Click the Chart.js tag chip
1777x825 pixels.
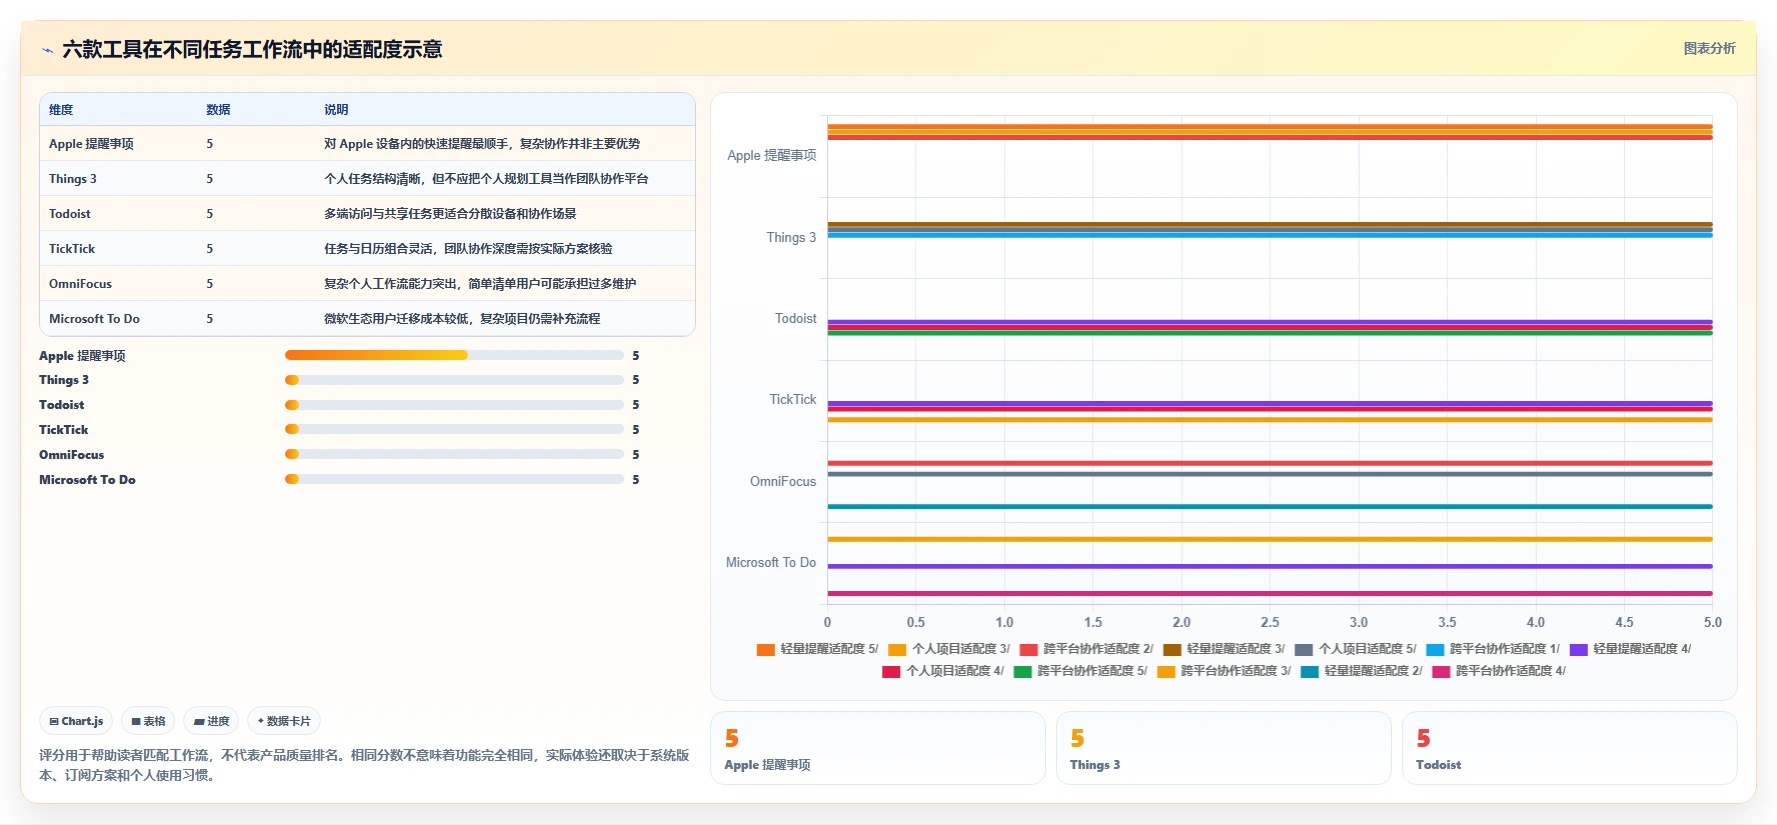[76, 721]
